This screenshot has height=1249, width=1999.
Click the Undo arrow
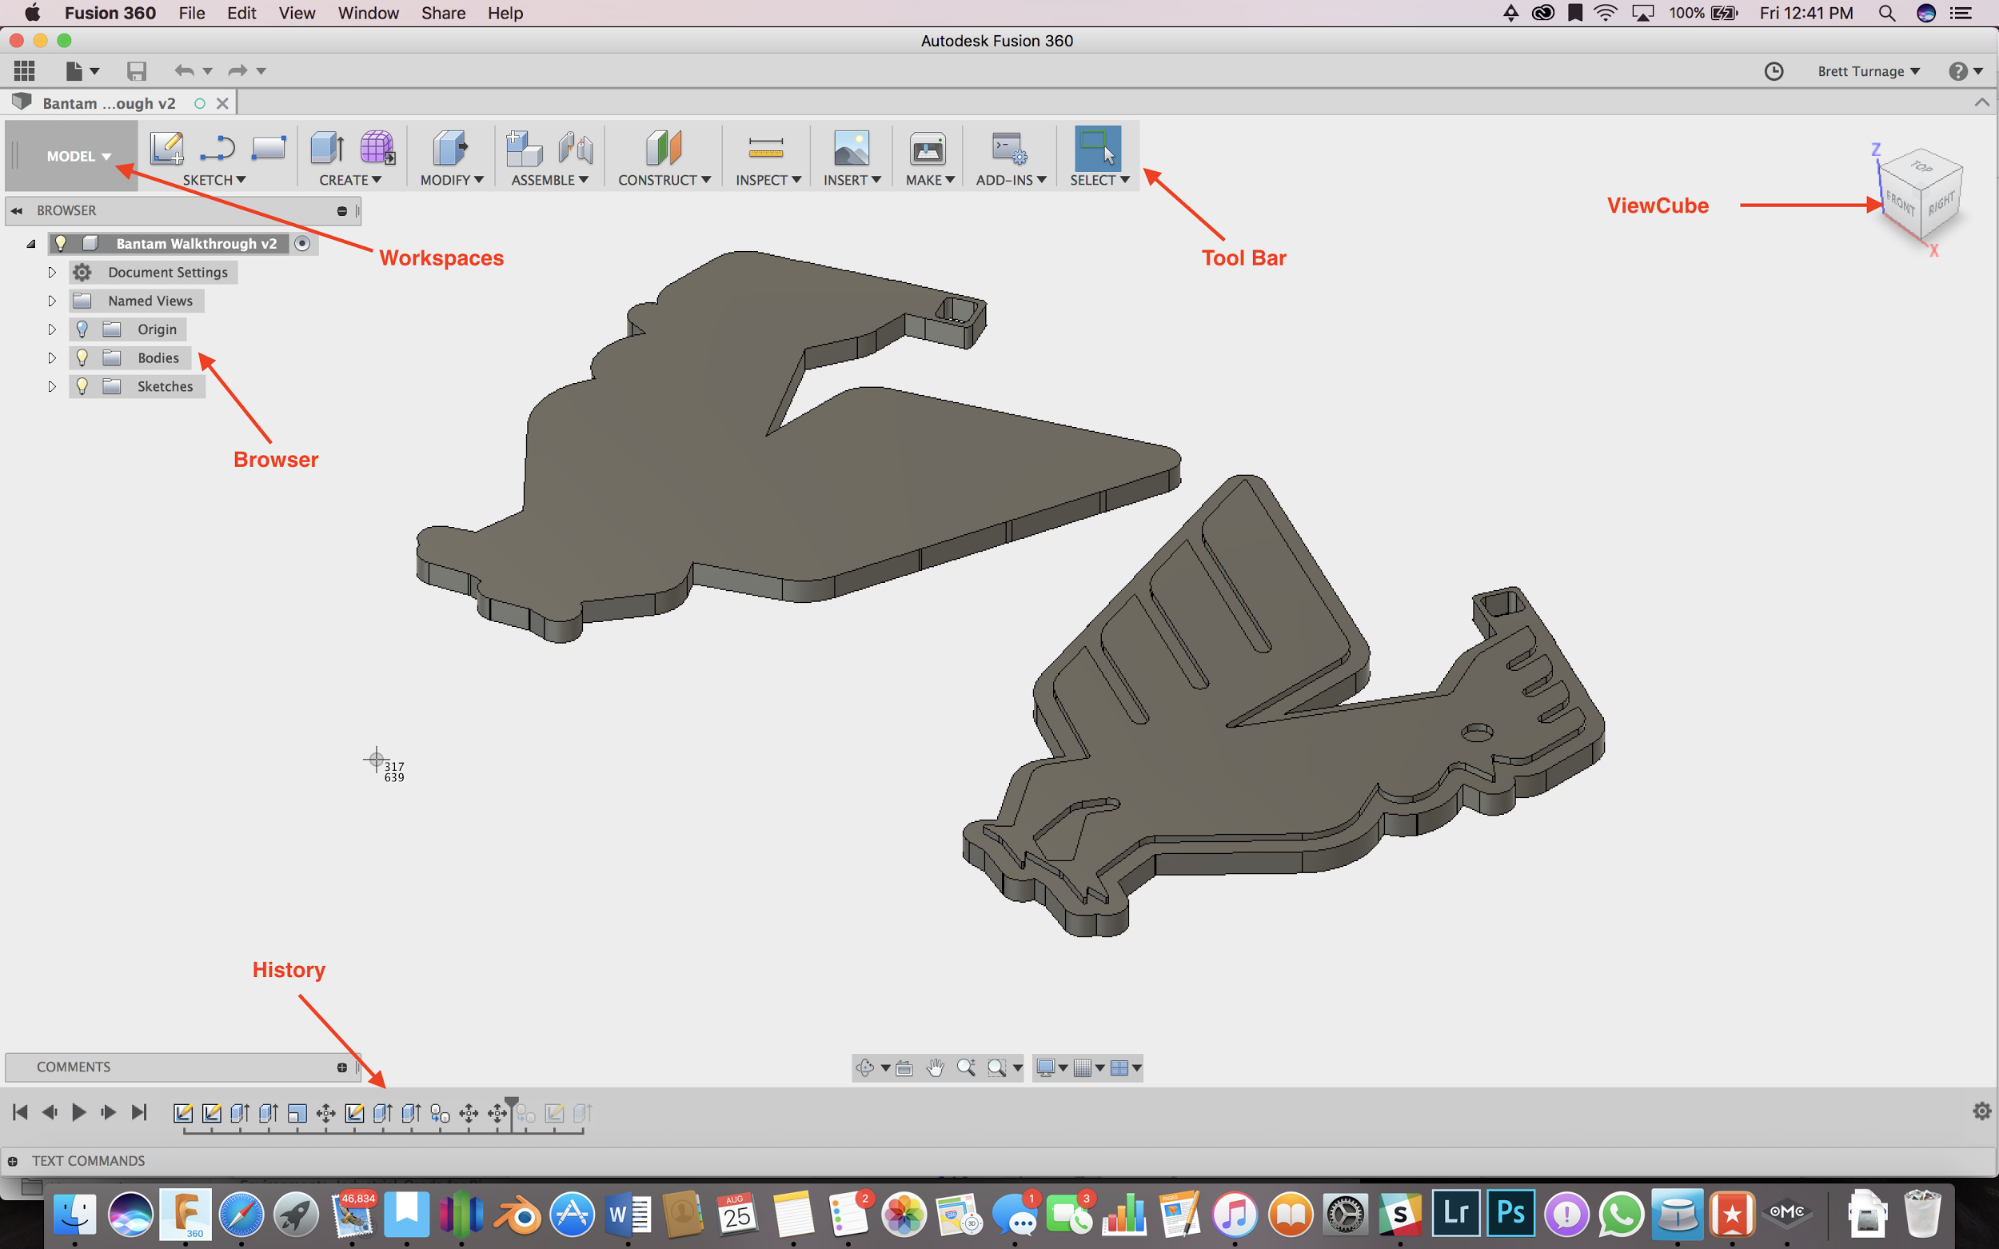coord(184,70)
